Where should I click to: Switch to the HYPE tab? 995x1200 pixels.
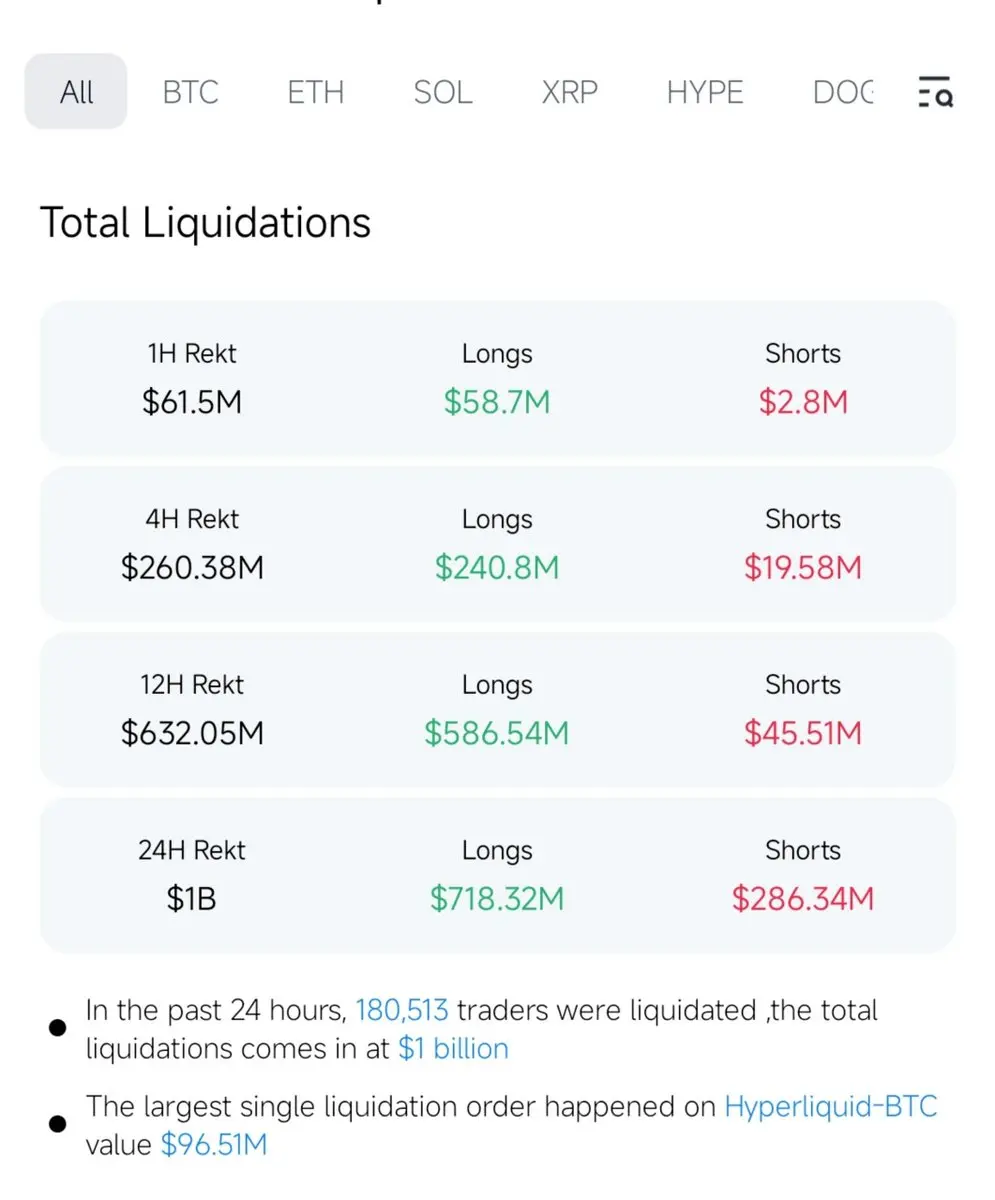tap(705, 93)
